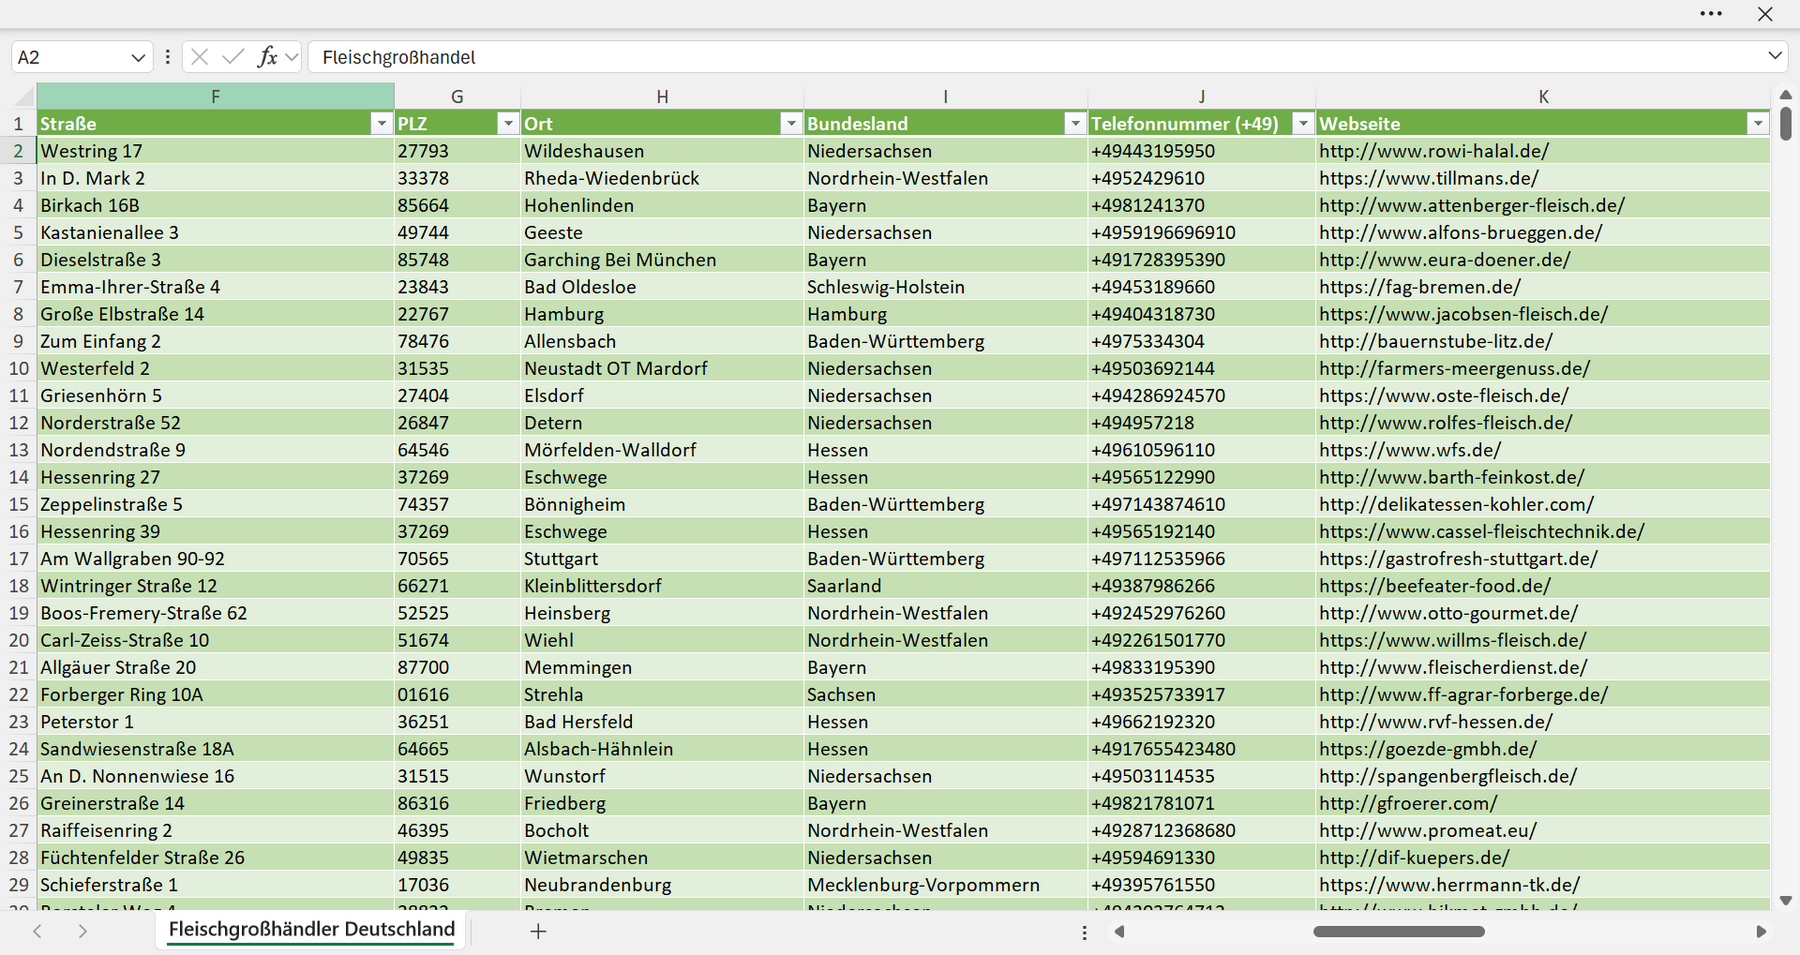Select column header J
This screenshot has width=1800, height=955.
coord(1201,97)
